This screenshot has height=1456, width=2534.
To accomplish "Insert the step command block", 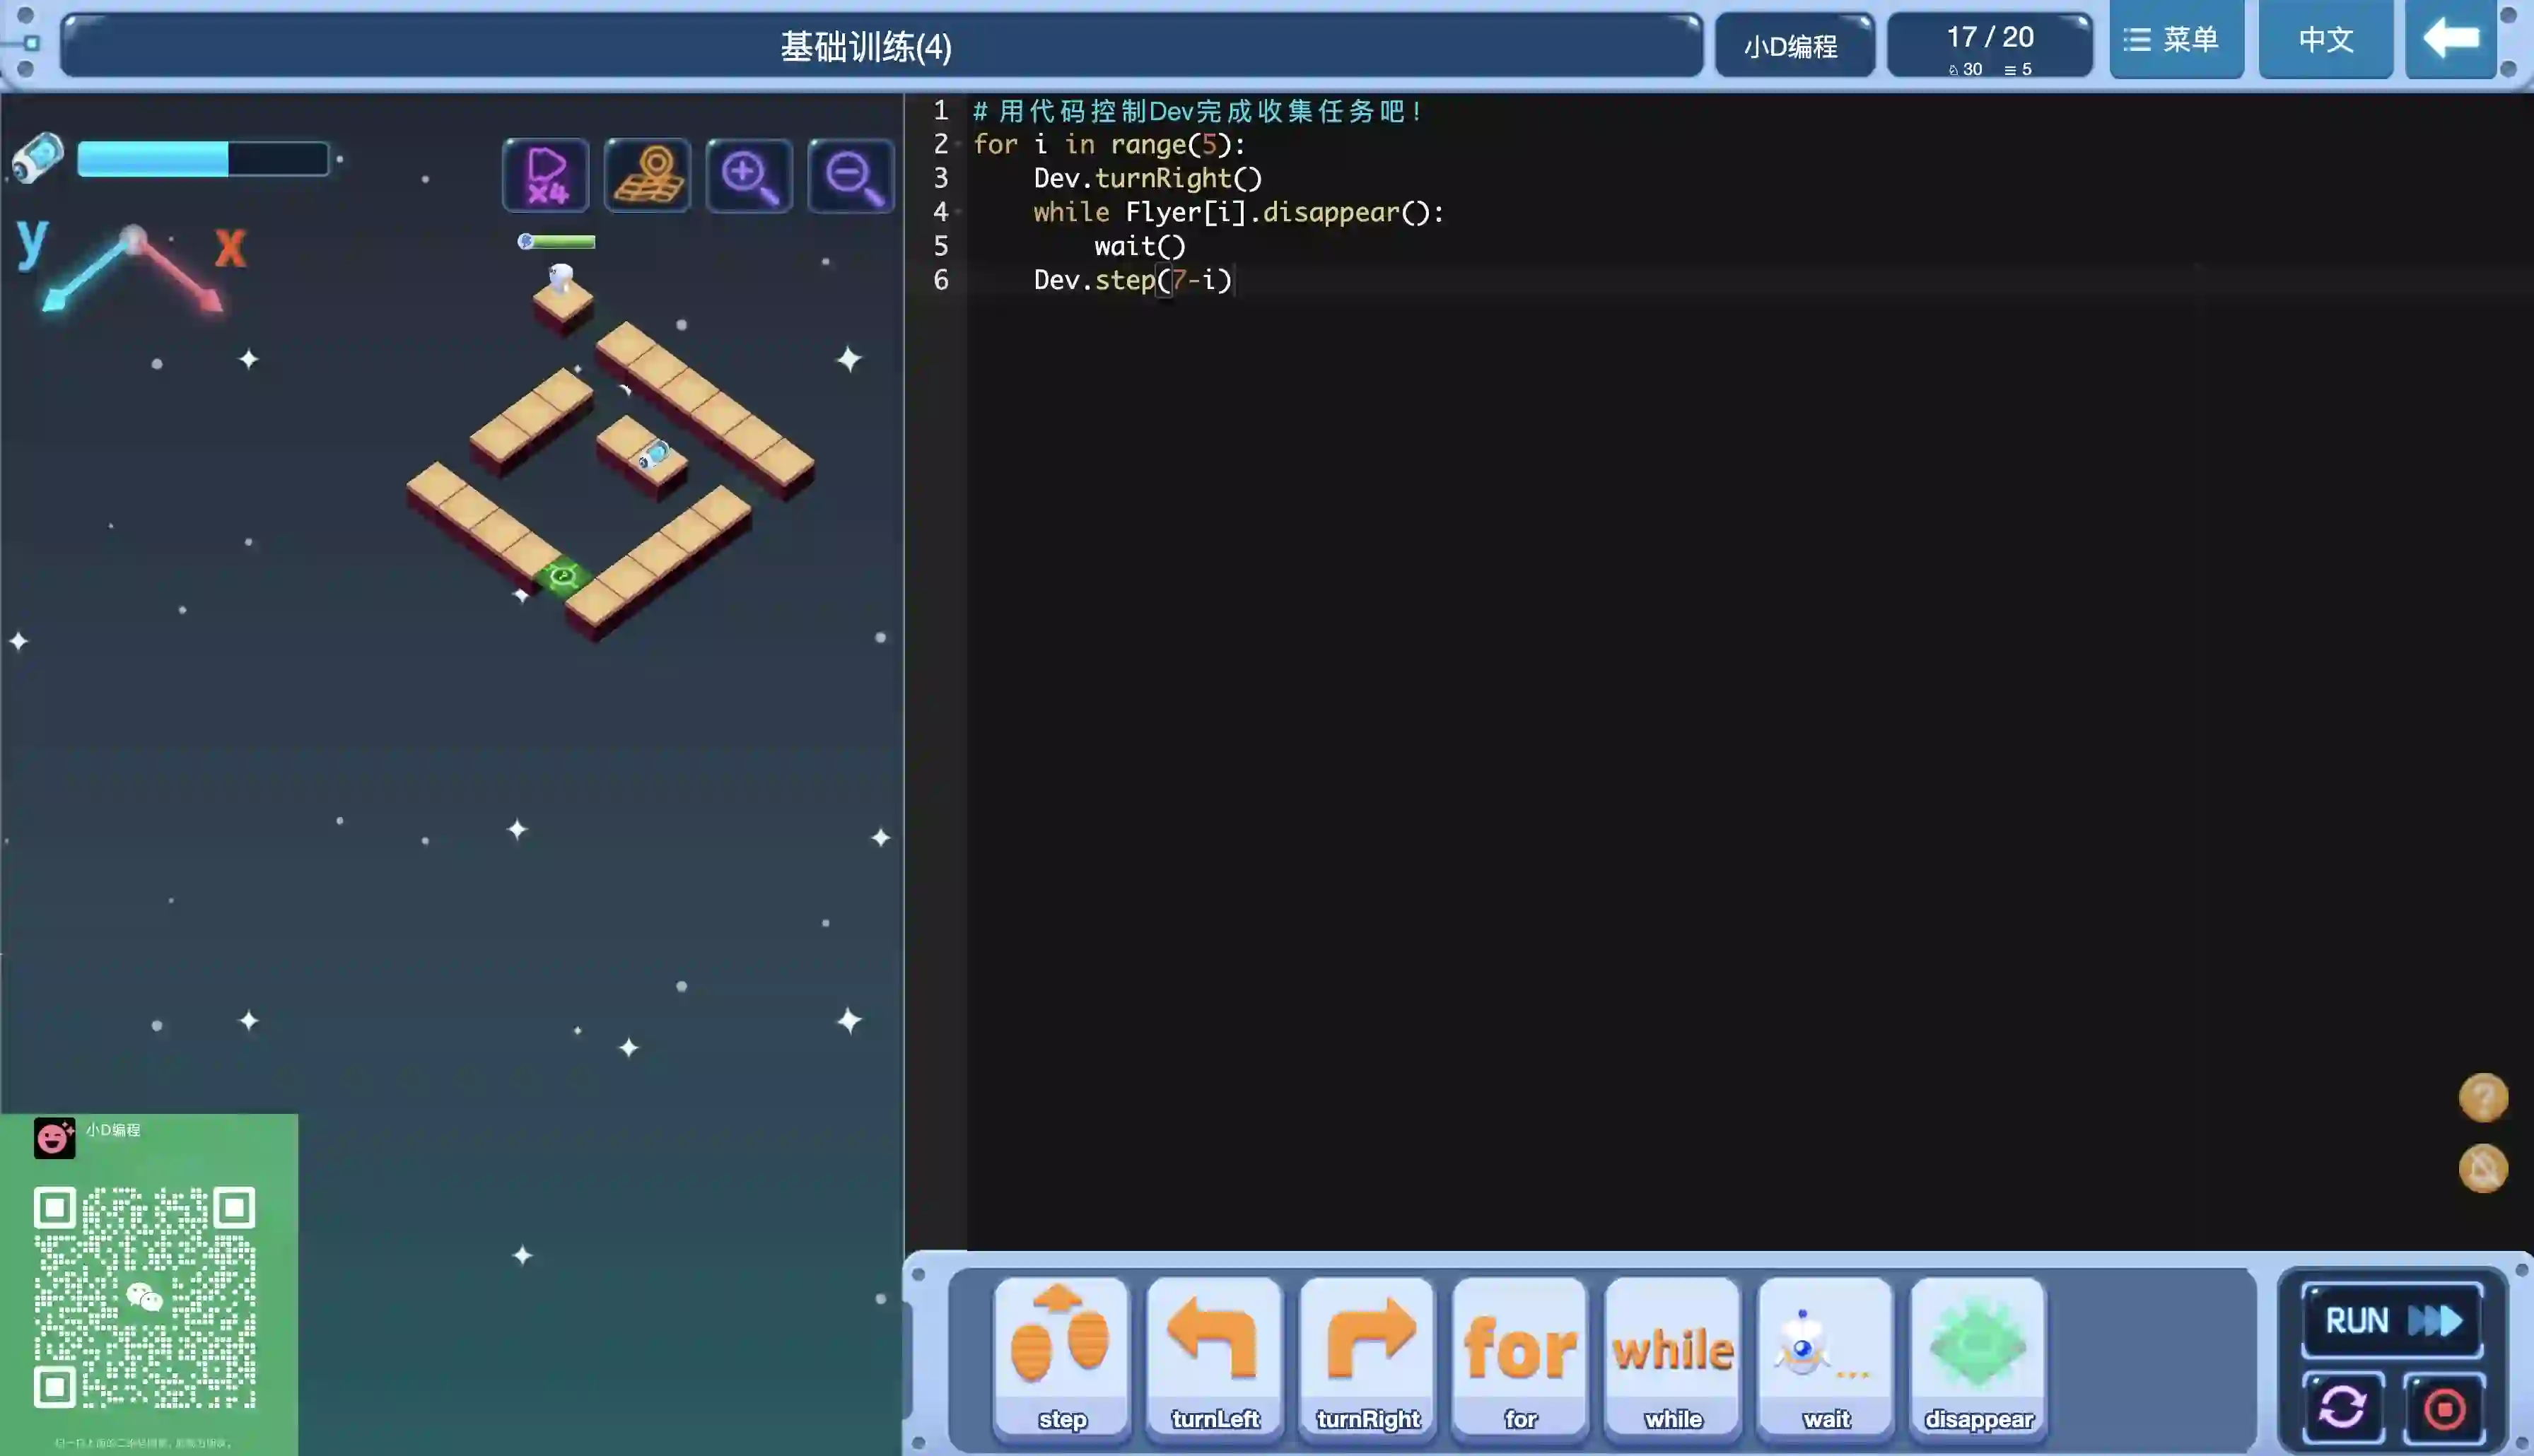I will (x=1061, y=1355).
